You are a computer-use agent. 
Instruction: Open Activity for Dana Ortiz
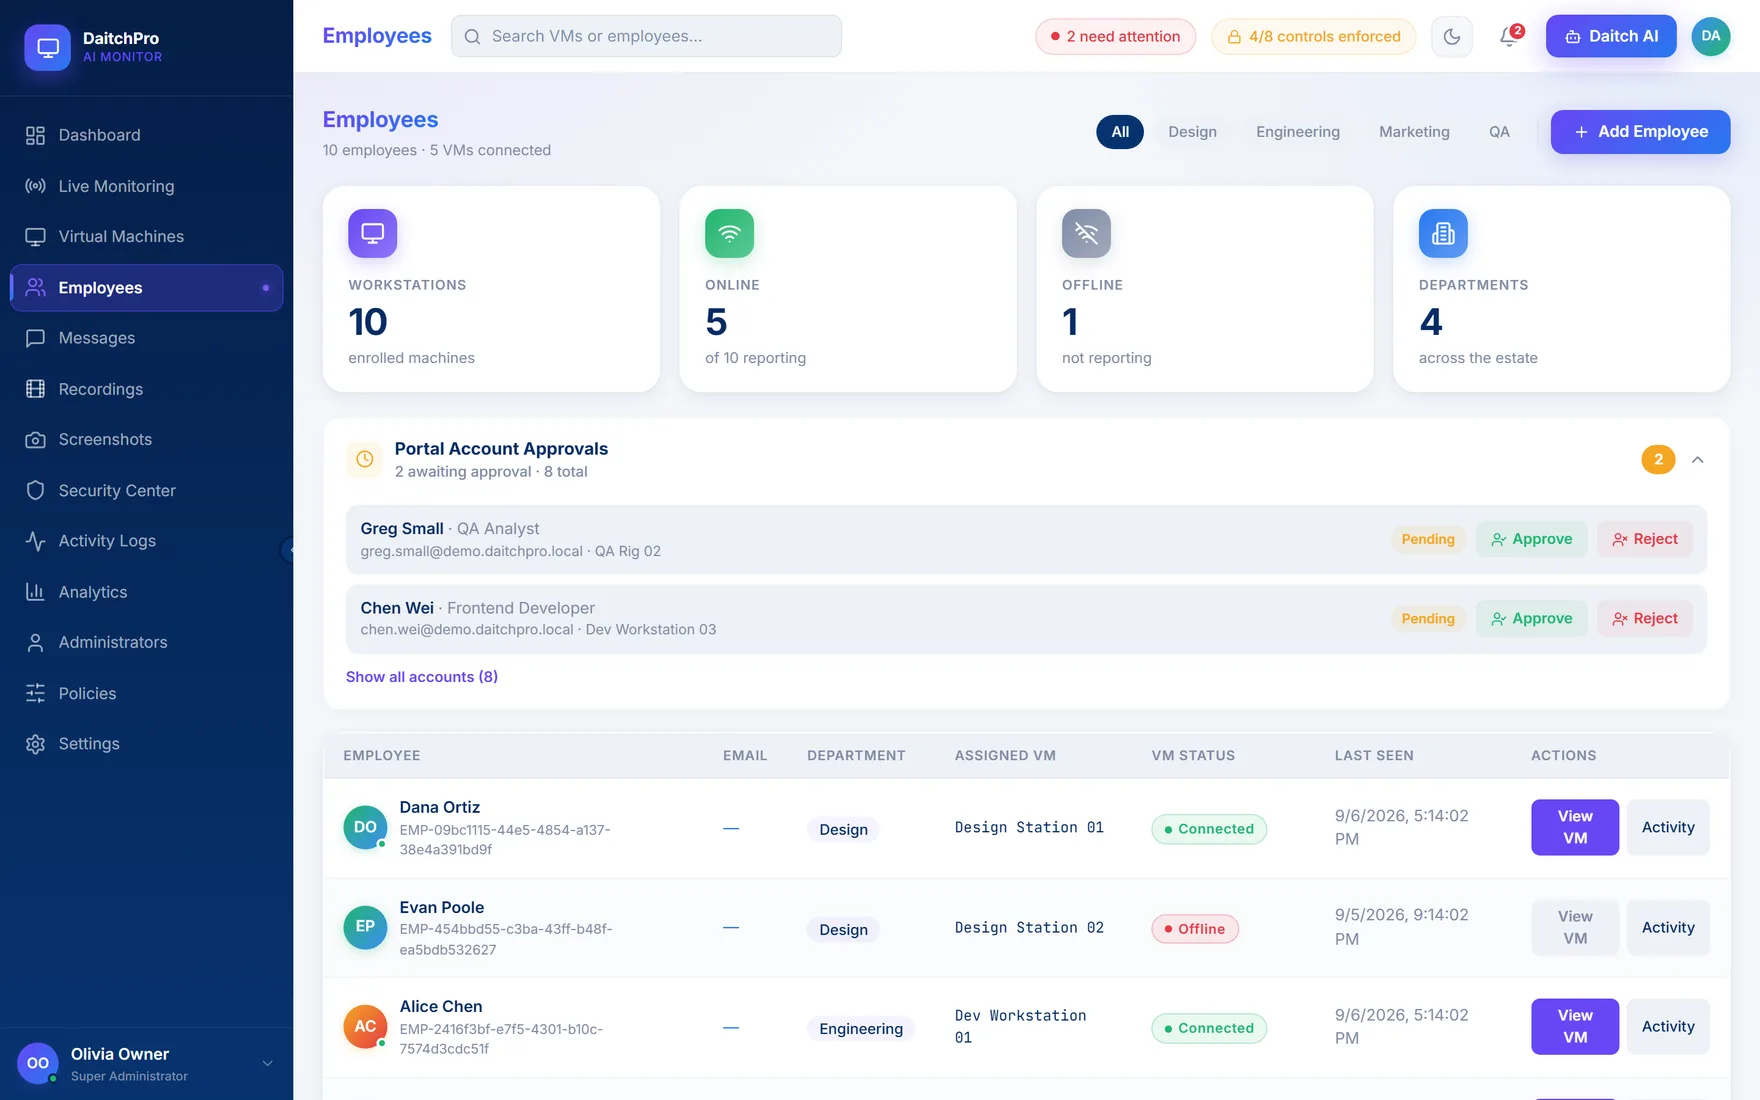1668,828
